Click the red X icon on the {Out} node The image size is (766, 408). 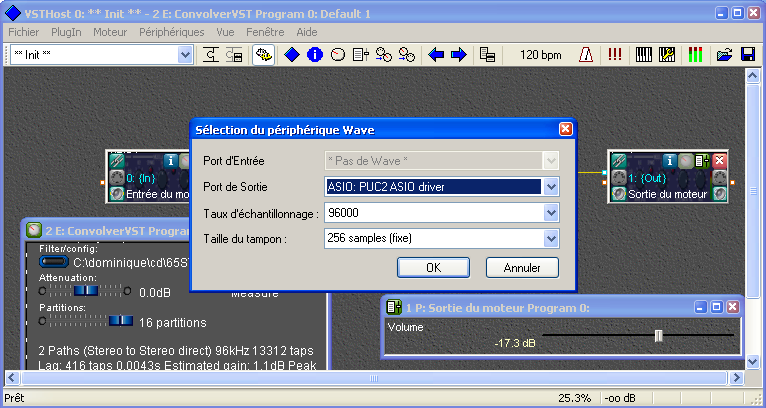(x=719, y=160)
